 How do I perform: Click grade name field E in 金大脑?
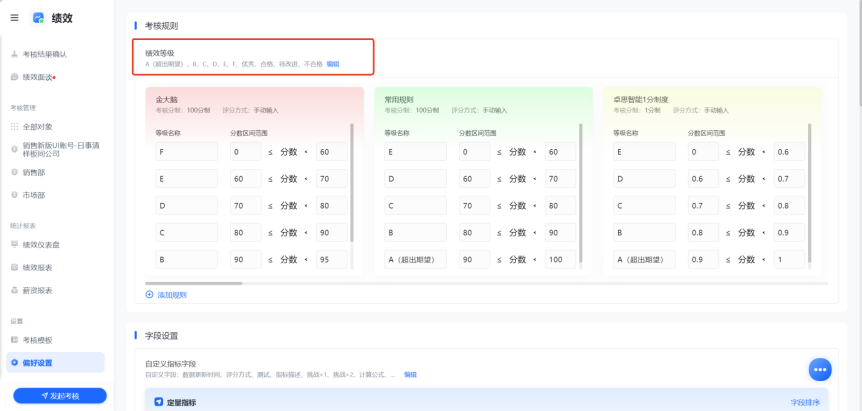(x=187, y=179)
